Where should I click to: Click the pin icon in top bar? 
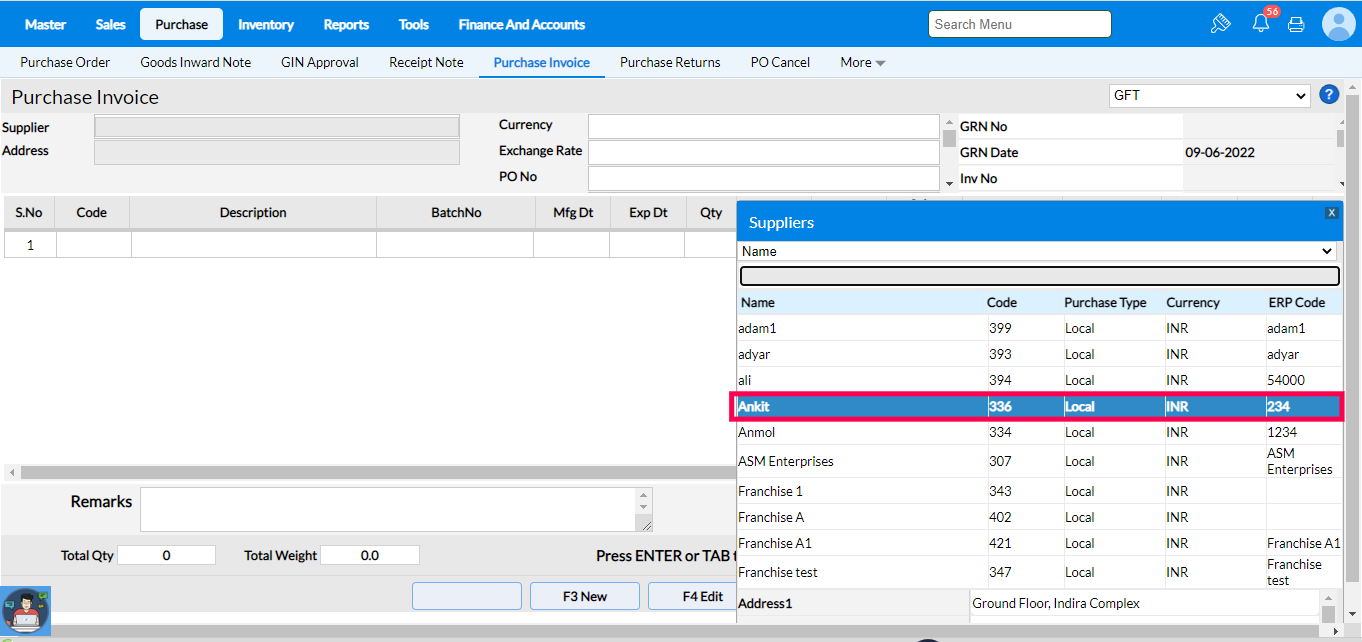[1220, 24]
